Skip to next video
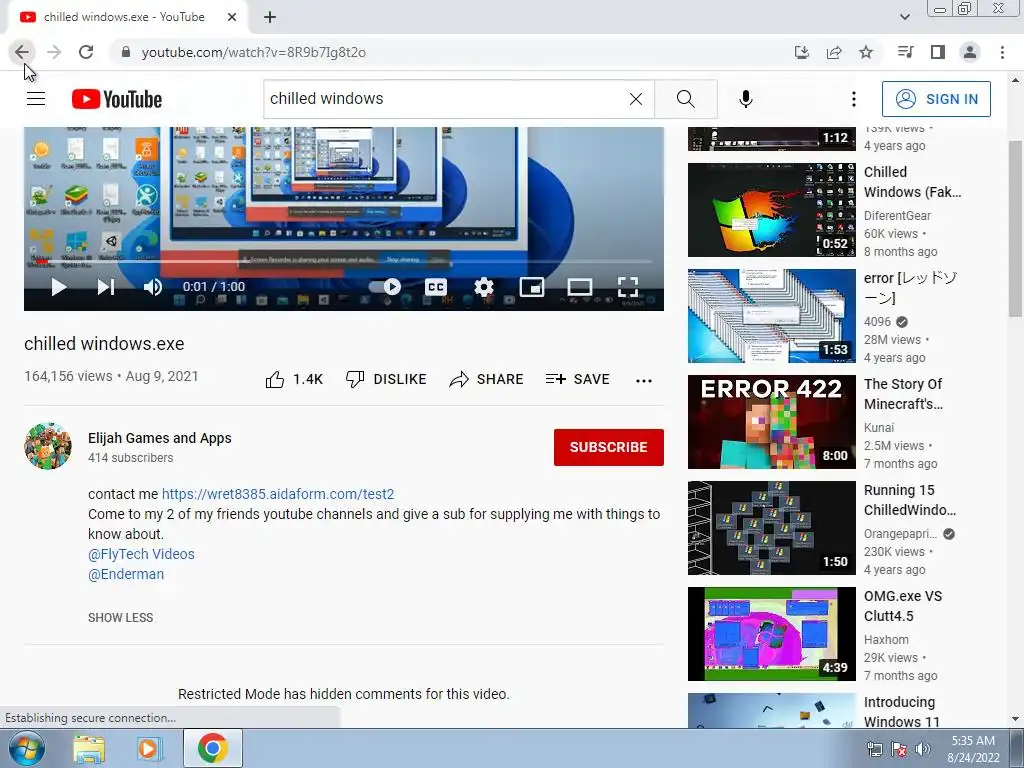 106,287
